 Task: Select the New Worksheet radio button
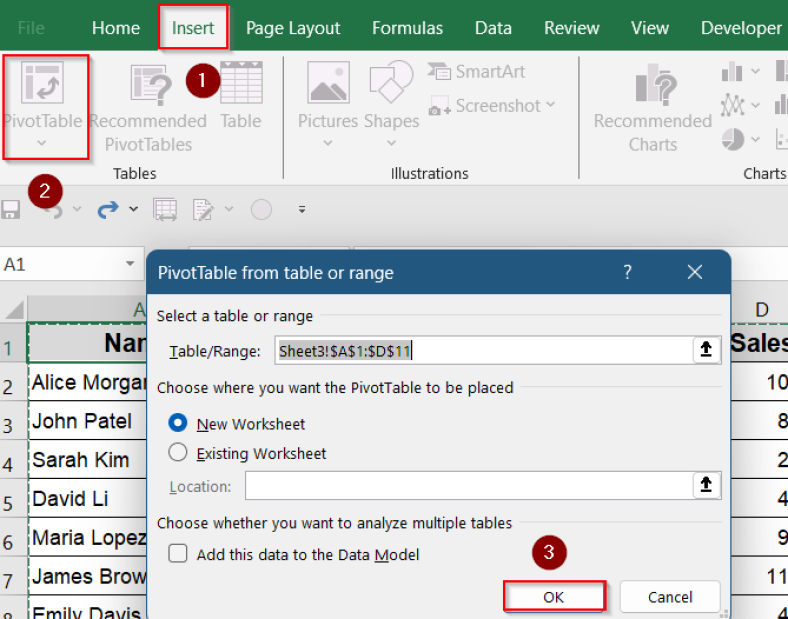pyautogui.click(x=178, y=423)
